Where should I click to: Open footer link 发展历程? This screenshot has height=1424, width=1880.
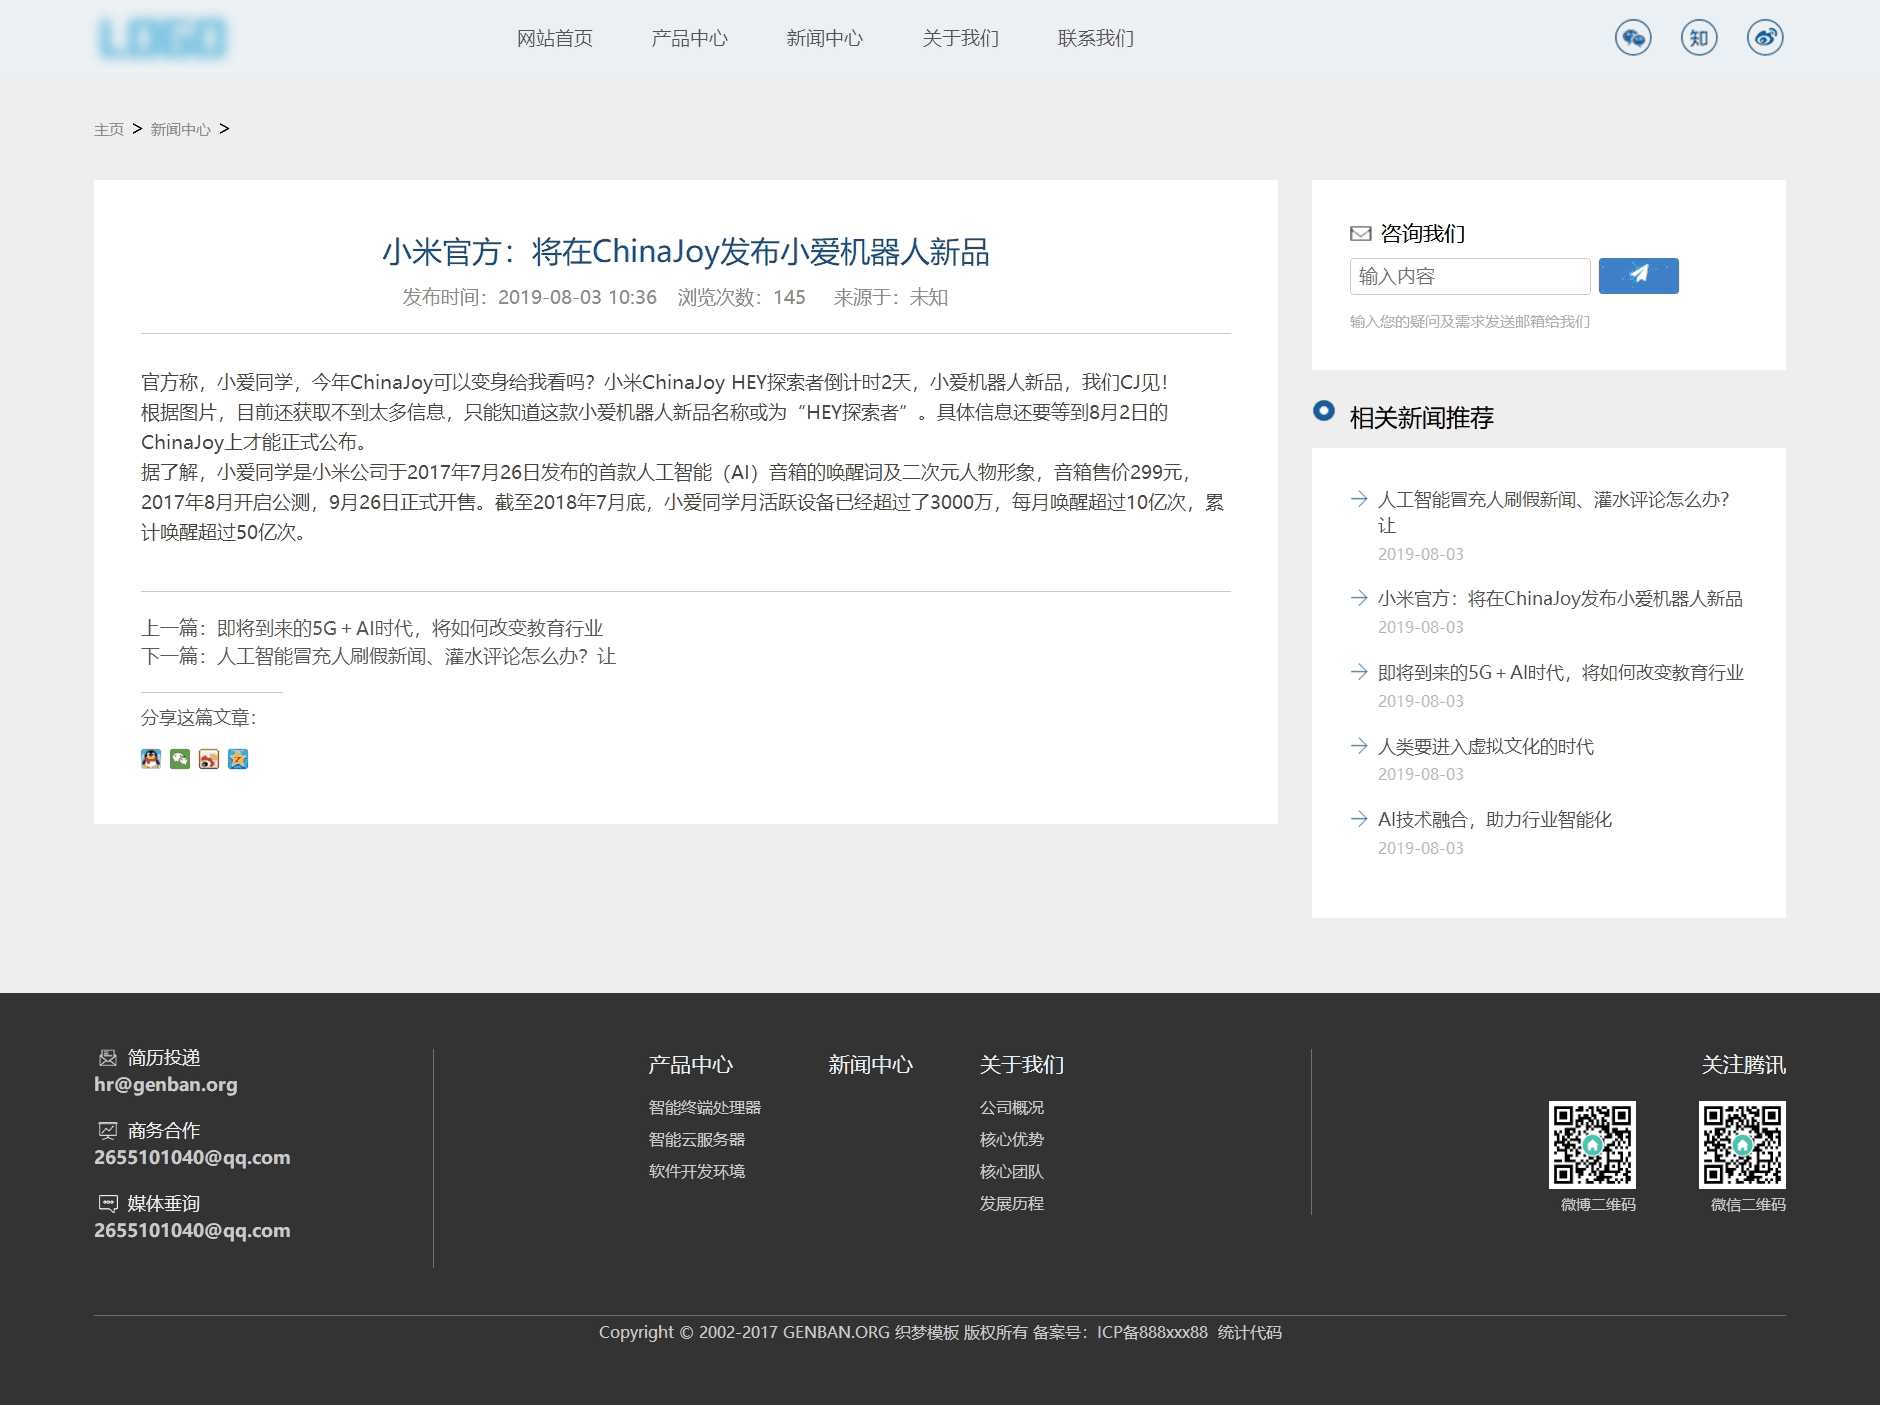pyautogui.click(x=1011, y=1204)
